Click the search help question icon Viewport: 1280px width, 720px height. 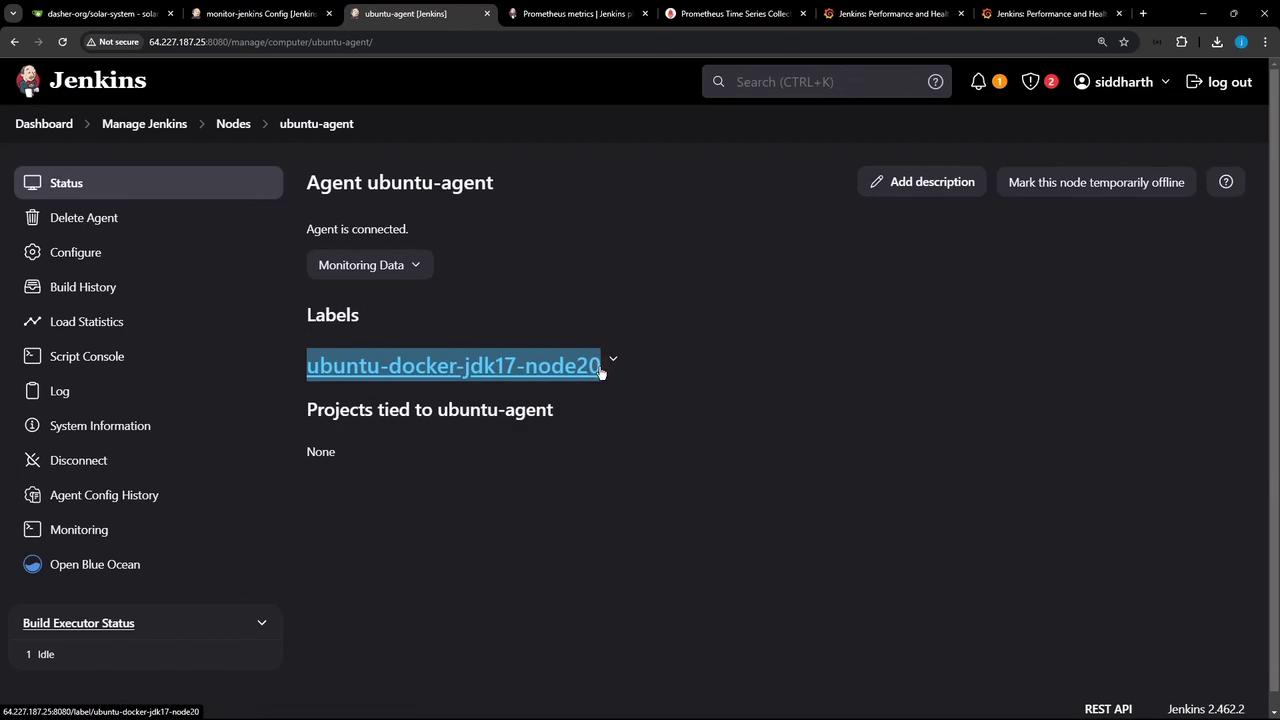tap(935, 82)
